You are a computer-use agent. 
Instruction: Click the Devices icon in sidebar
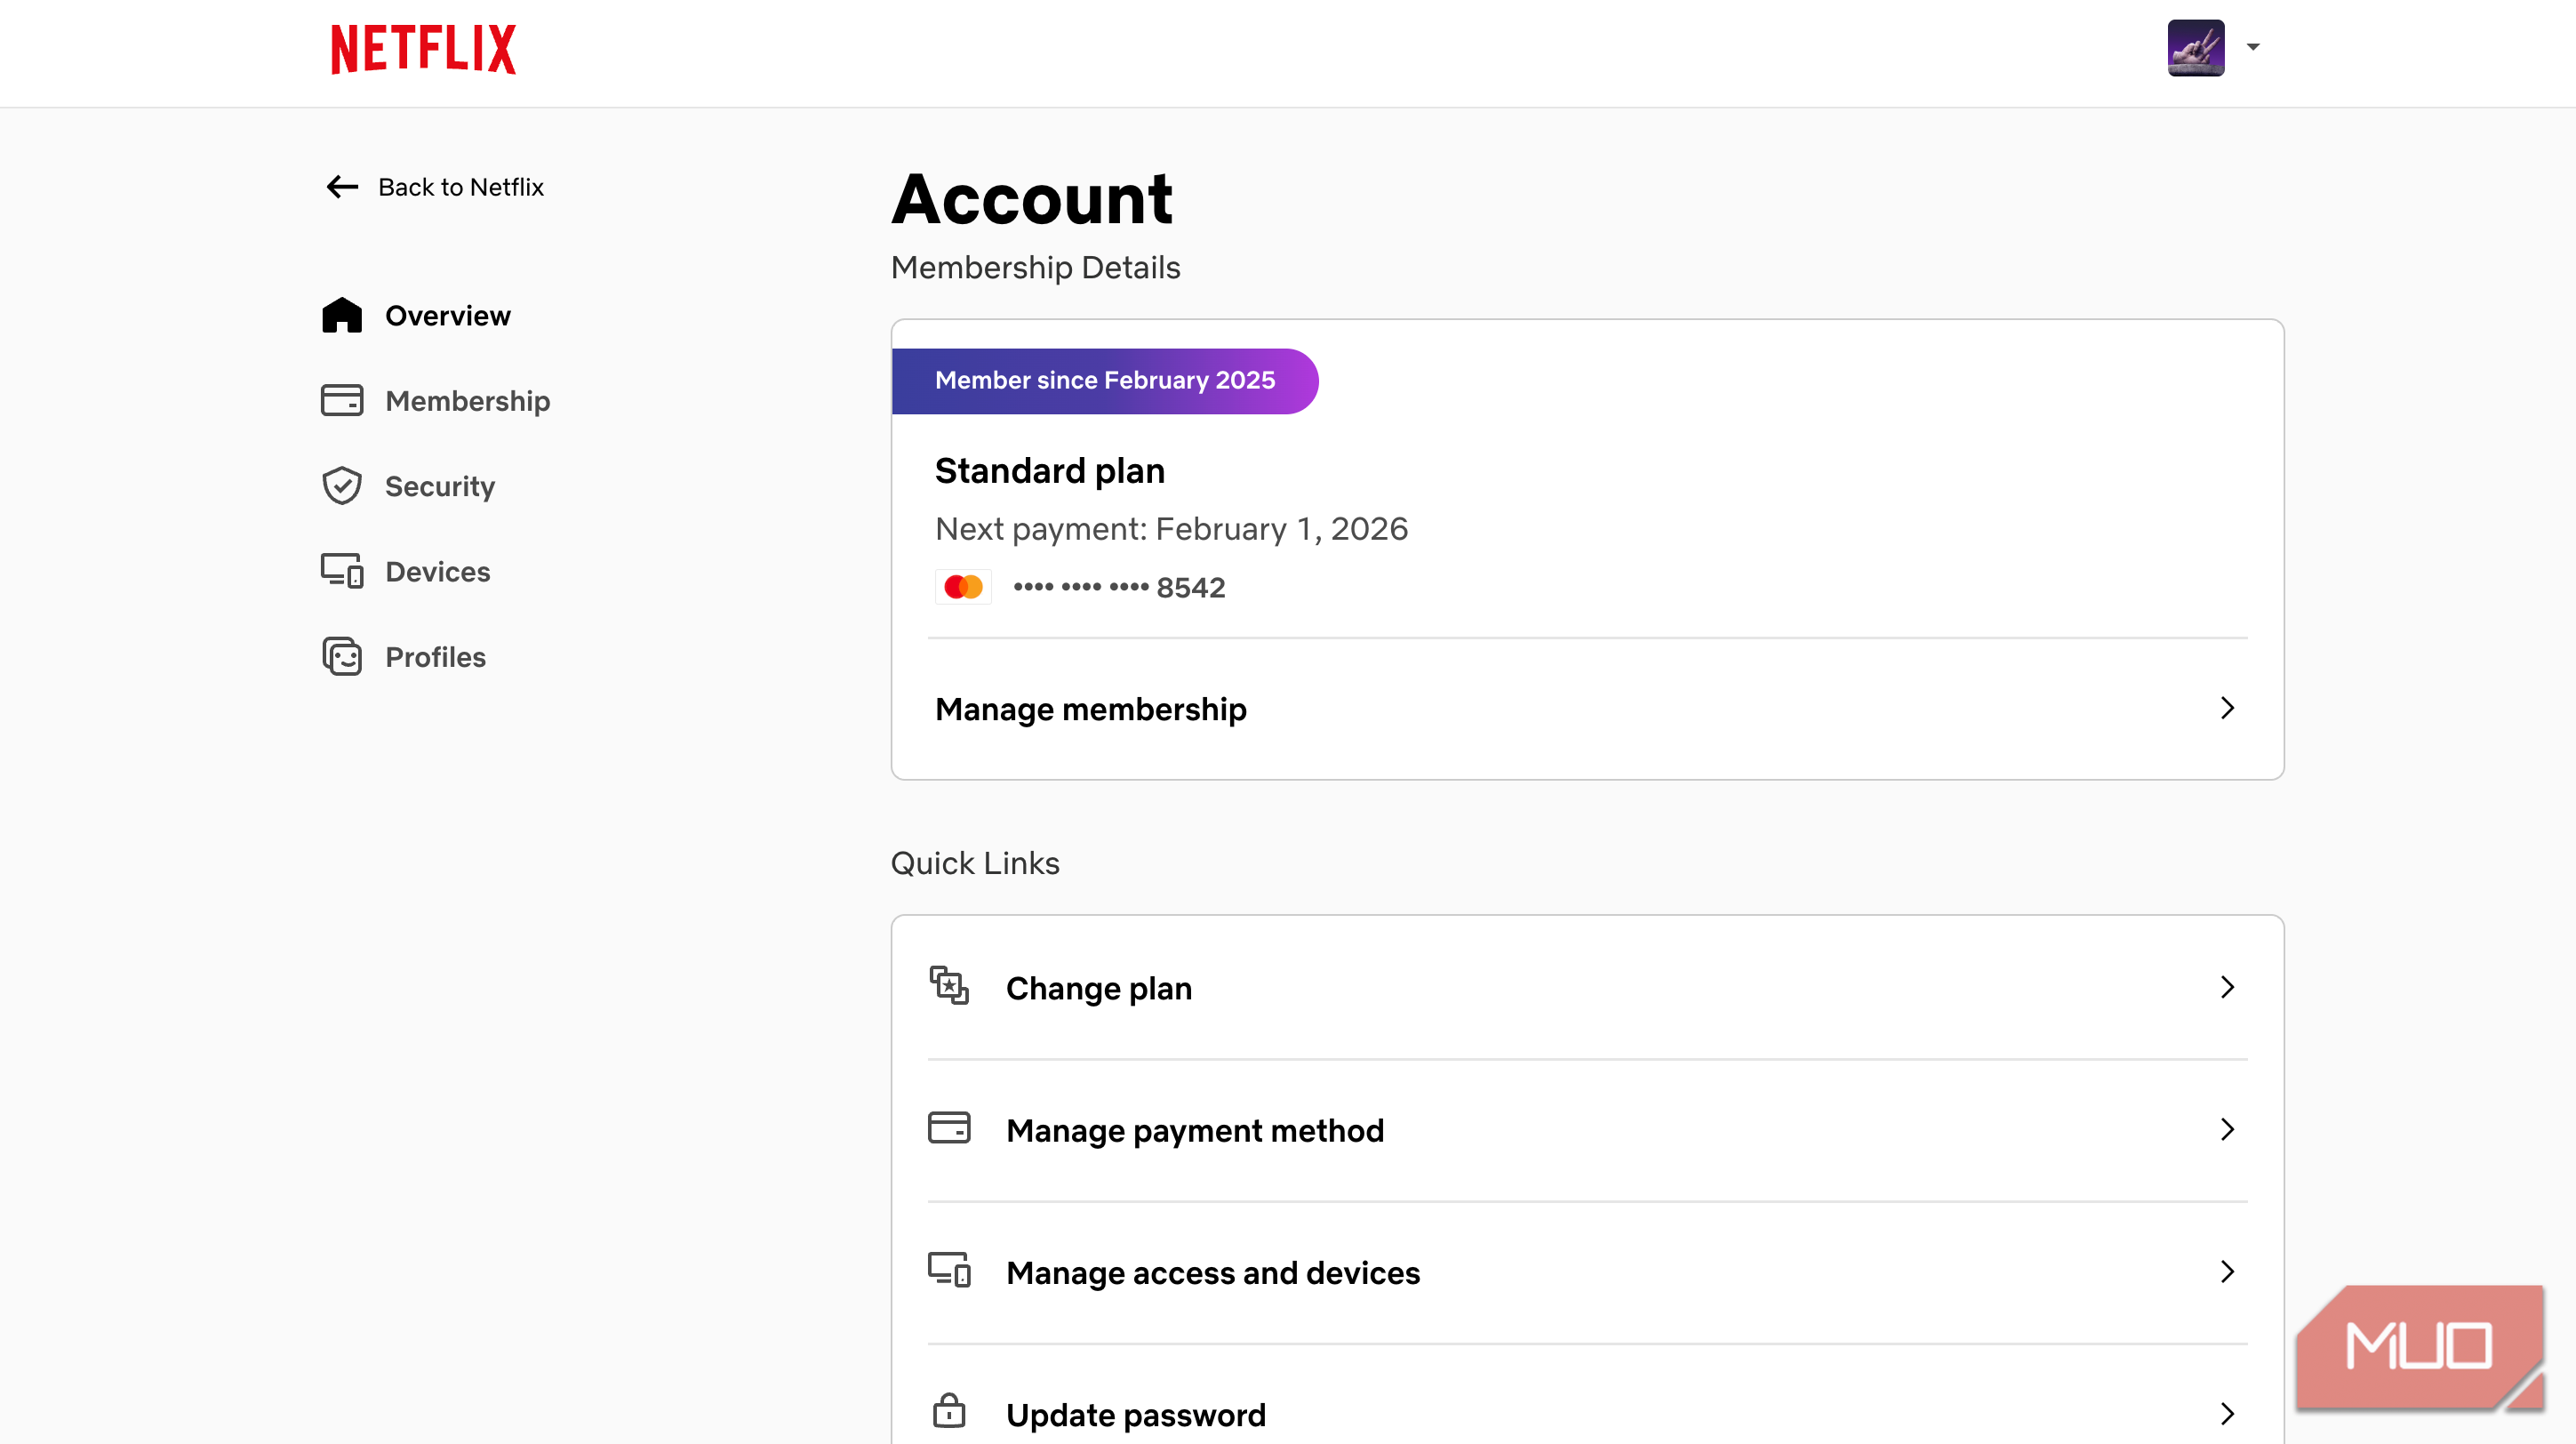(342, 571)
